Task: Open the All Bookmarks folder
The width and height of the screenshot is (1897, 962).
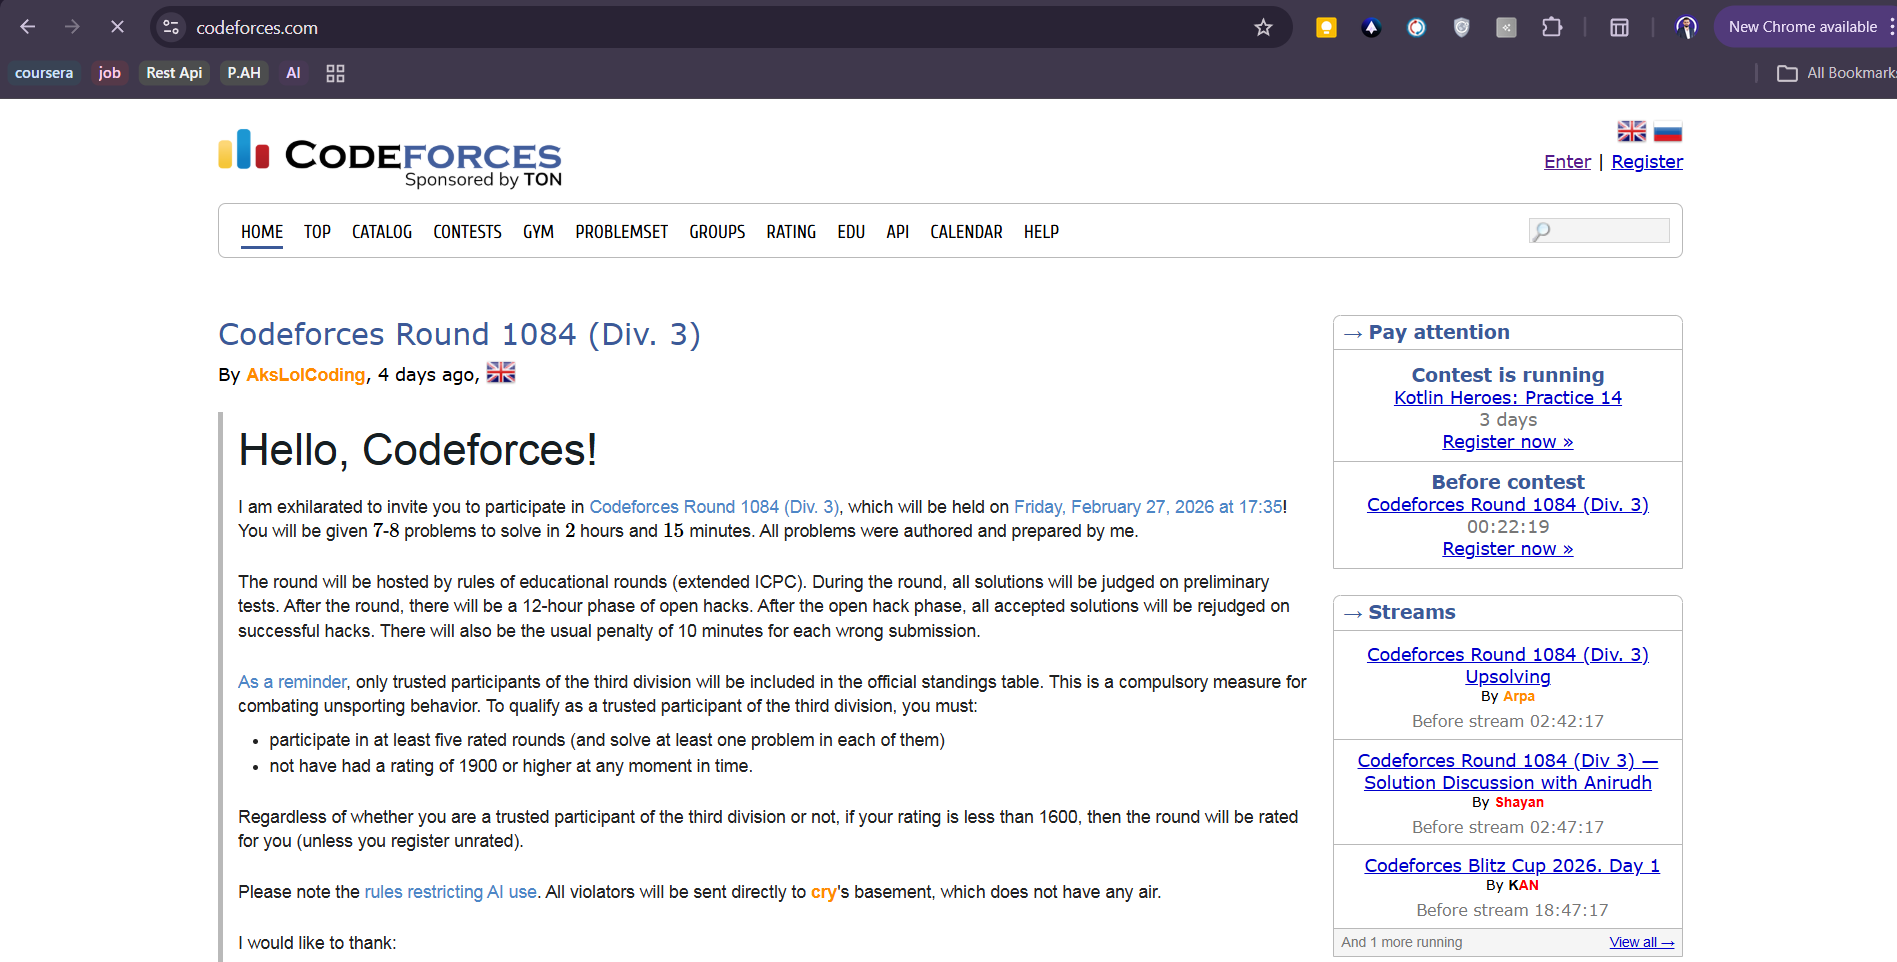Action: (1836, 73)
